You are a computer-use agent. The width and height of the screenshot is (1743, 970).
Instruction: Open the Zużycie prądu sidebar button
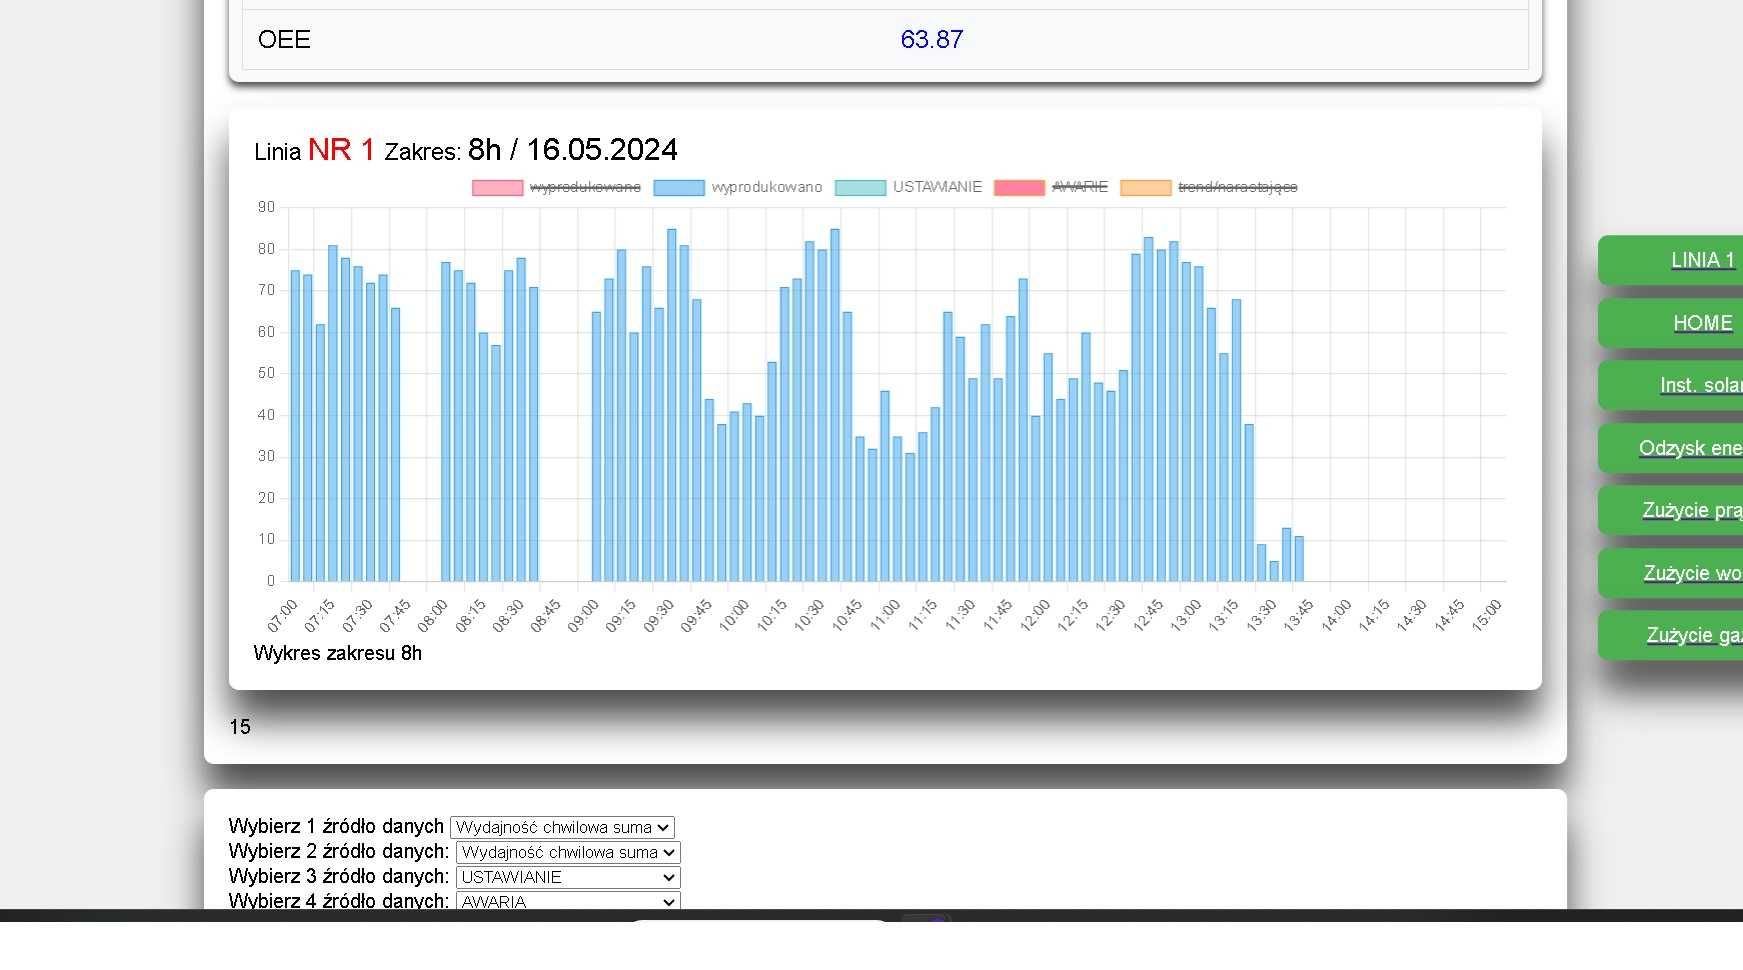[x=1670, y=510]
